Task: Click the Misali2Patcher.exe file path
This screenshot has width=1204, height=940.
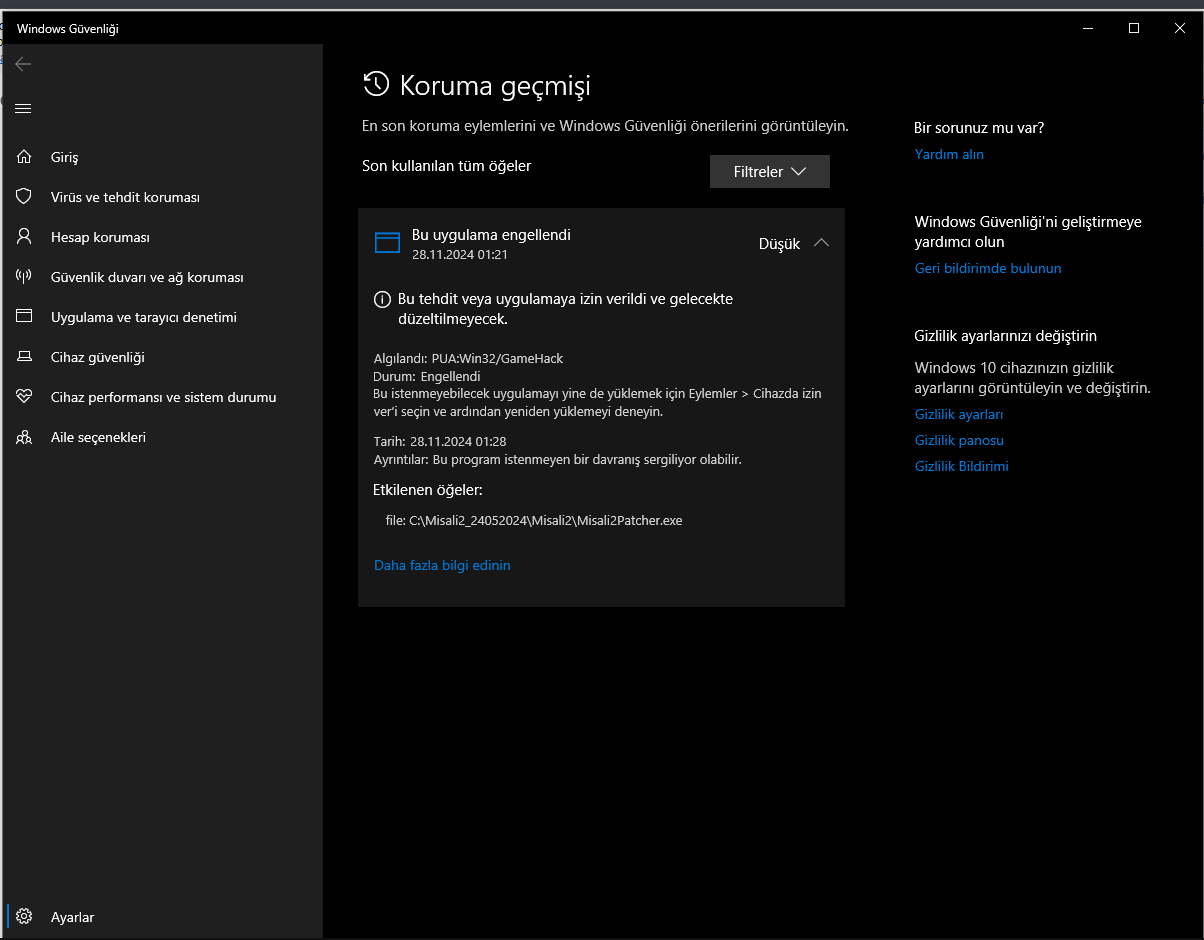Action: 545,520
